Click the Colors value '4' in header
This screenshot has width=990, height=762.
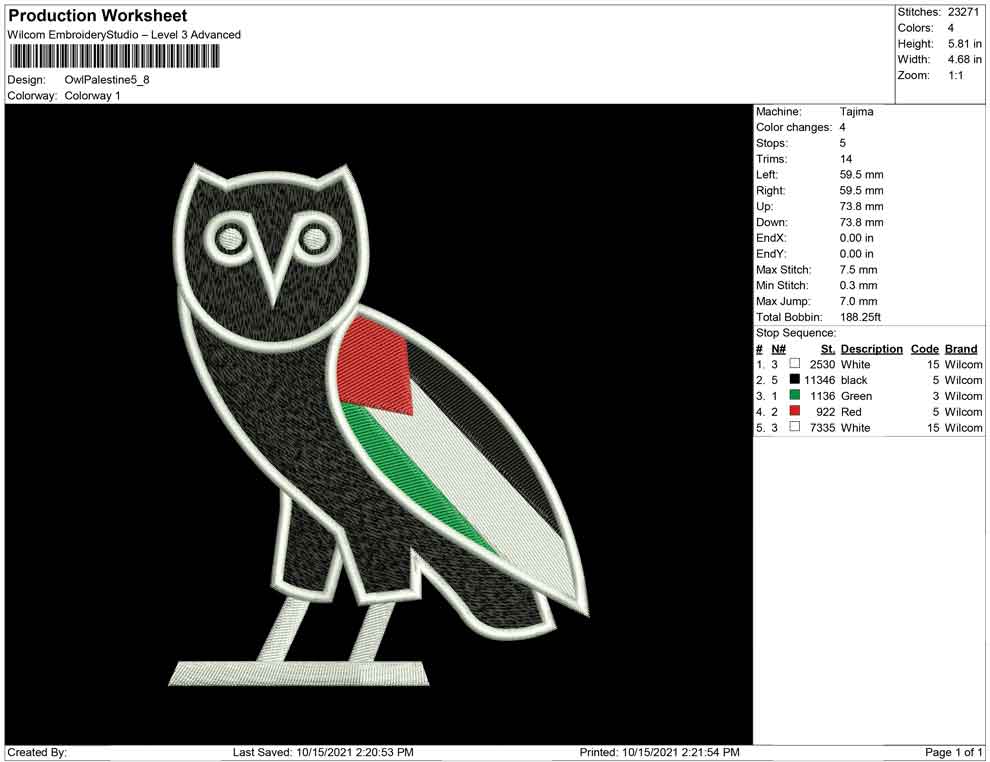pos(950,28)
